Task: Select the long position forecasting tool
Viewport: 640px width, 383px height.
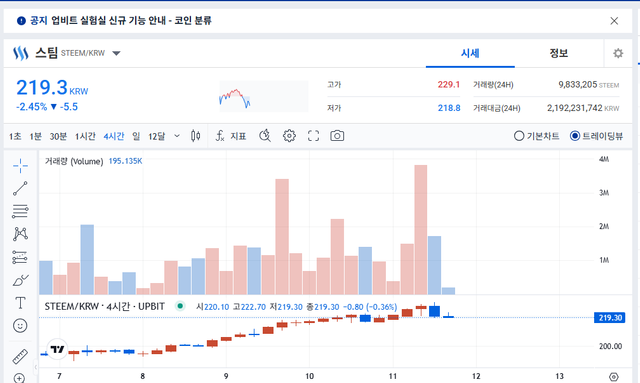Action: pyautogui.click(x=20, y=257)
